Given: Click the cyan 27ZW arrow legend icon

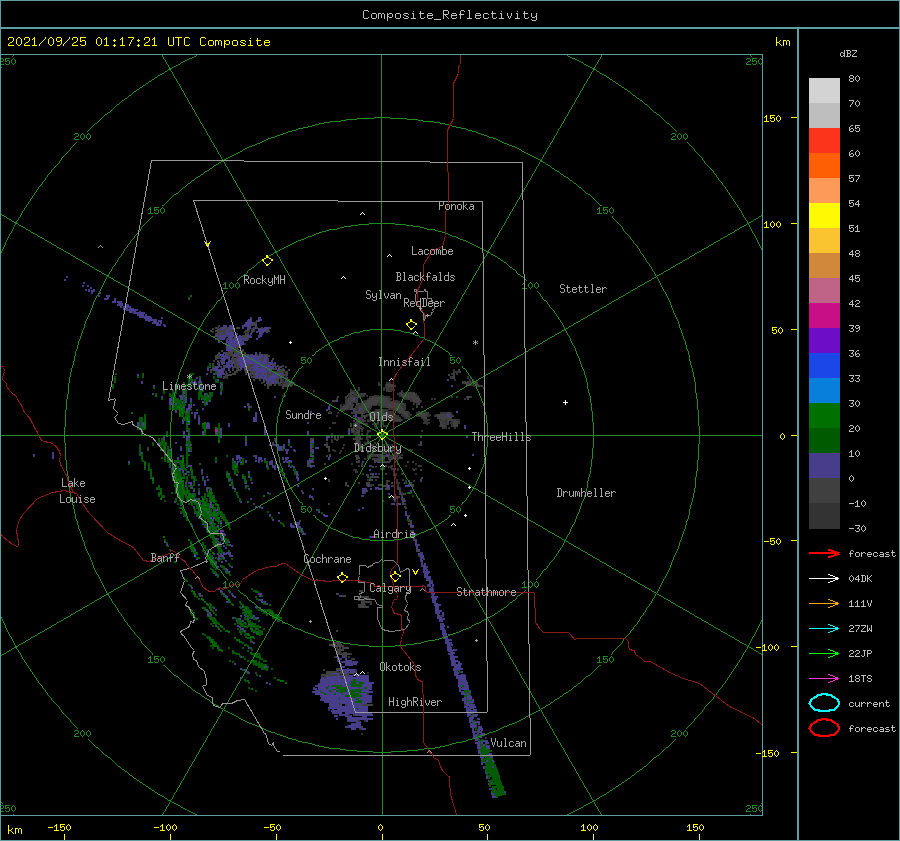Looking at the screenshot, I should click(x=824, y=629).
